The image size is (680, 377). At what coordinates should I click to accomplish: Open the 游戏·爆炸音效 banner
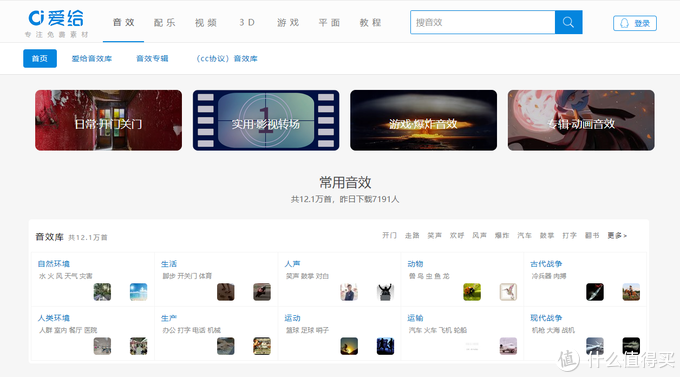coord(423,120)
